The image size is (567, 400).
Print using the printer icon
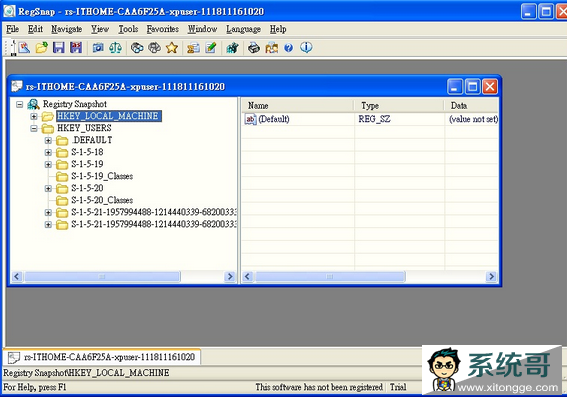coord(254,47)
